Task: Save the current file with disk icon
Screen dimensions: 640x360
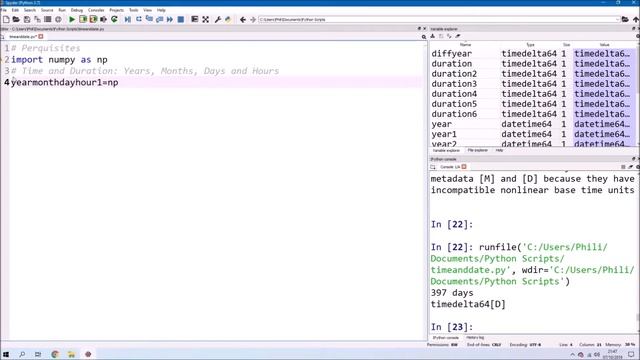Action: (x=27, y=19)
